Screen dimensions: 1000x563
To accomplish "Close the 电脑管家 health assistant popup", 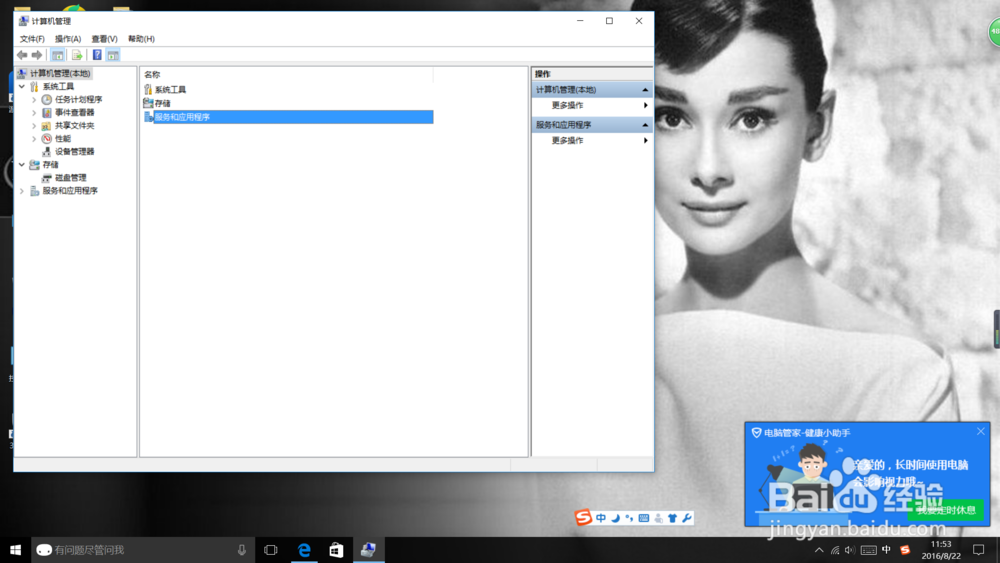I will tap(981, 432).
